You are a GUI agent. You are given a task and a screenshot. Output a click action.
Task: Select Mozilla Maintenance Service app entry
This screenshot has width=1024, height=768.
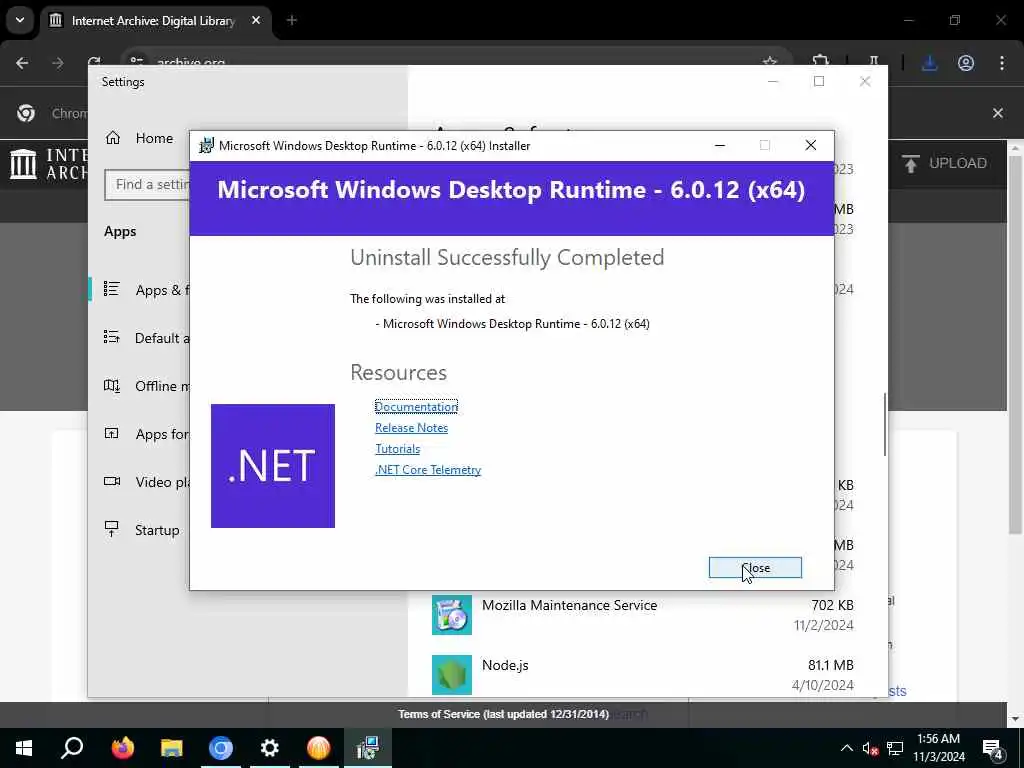point(643,615)
